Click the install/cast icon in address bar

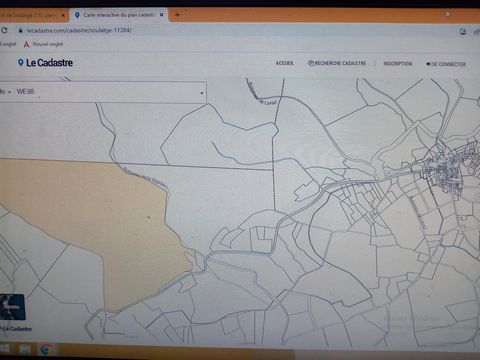(x=463, y=32)
